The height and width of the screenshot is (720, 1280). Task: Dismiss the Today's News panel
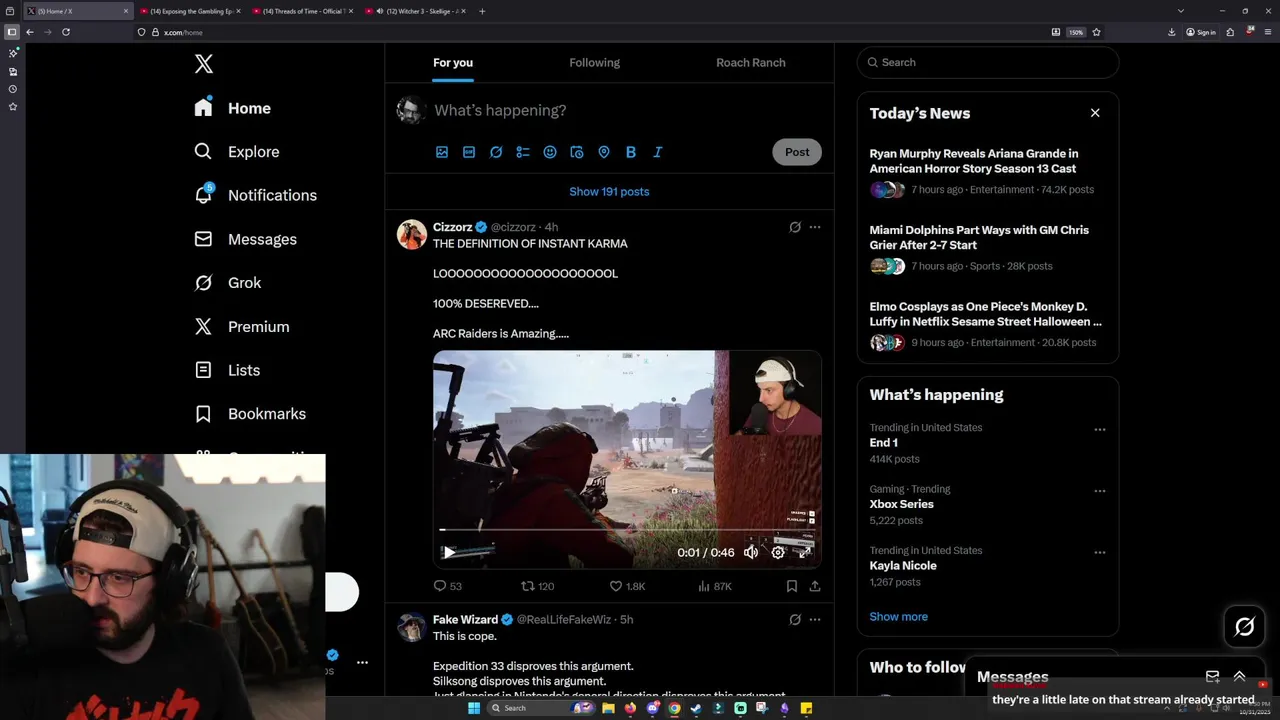(1095, 113)
